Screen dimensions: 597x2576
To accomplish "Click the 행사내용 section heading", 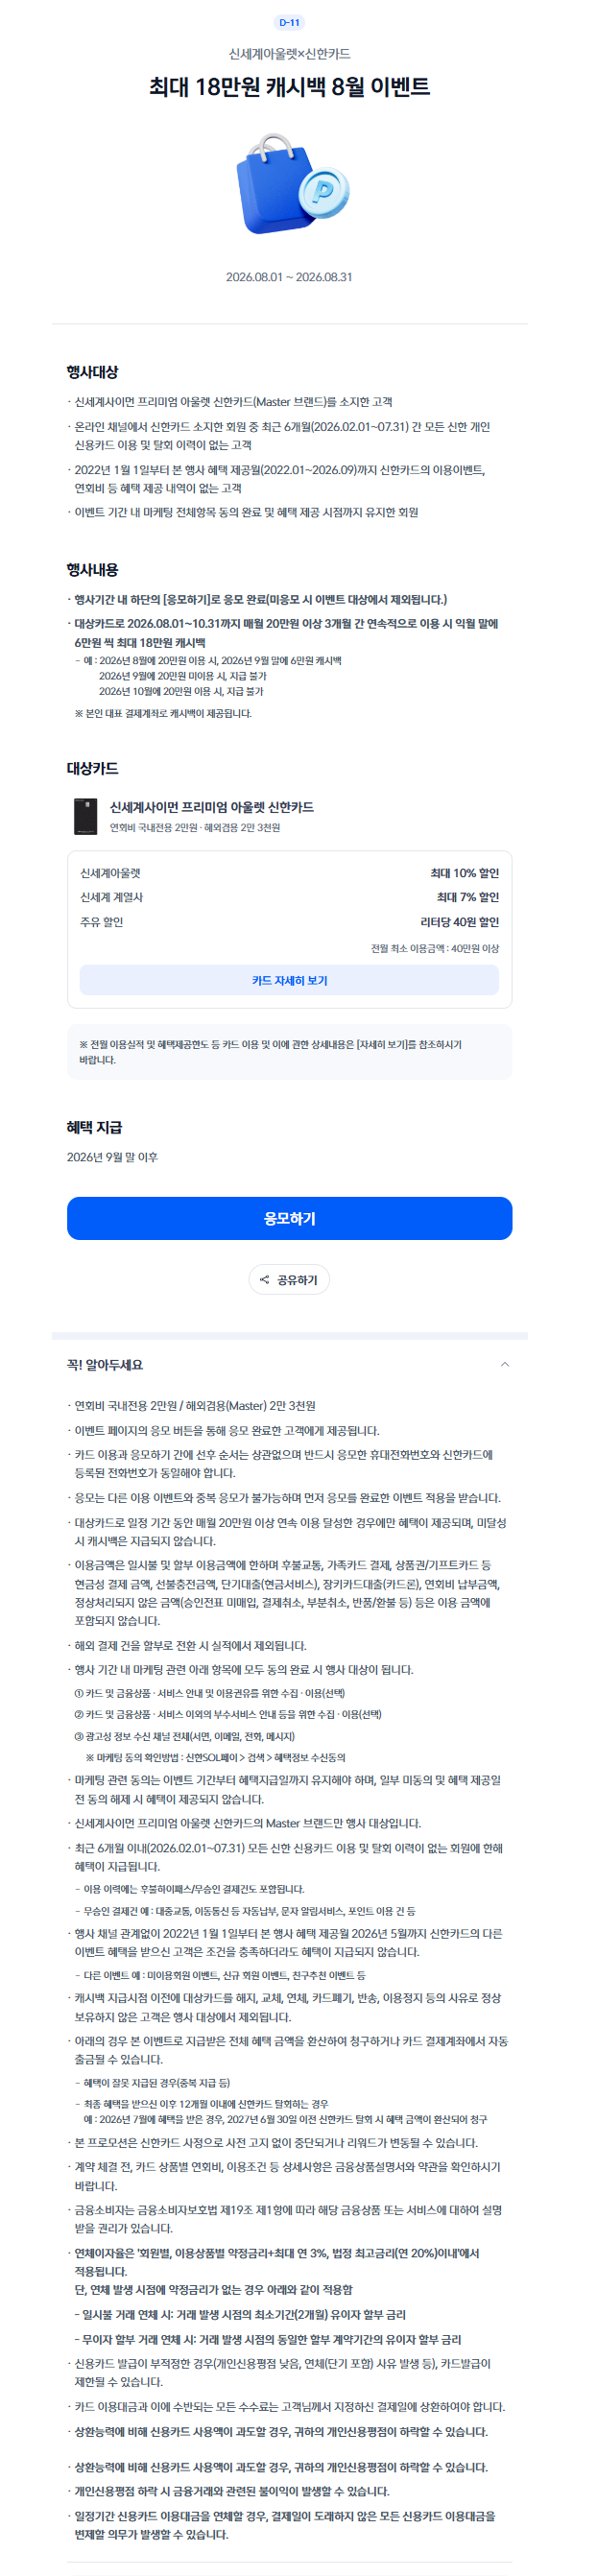I will pyautogui.click(x=93, y=569).
